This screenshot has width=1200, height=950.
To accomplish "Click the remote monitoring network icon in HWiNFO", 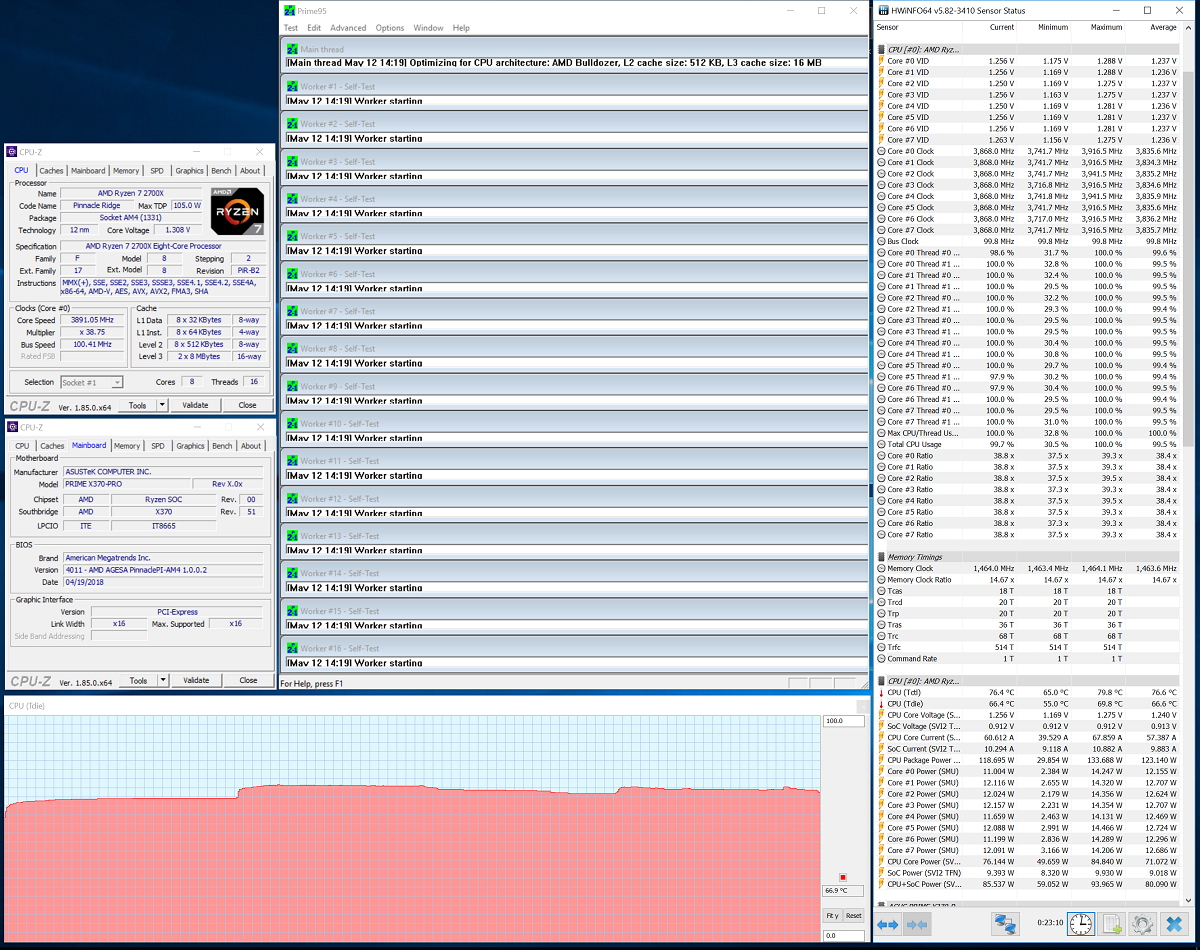I will [x=1003, y=924].
